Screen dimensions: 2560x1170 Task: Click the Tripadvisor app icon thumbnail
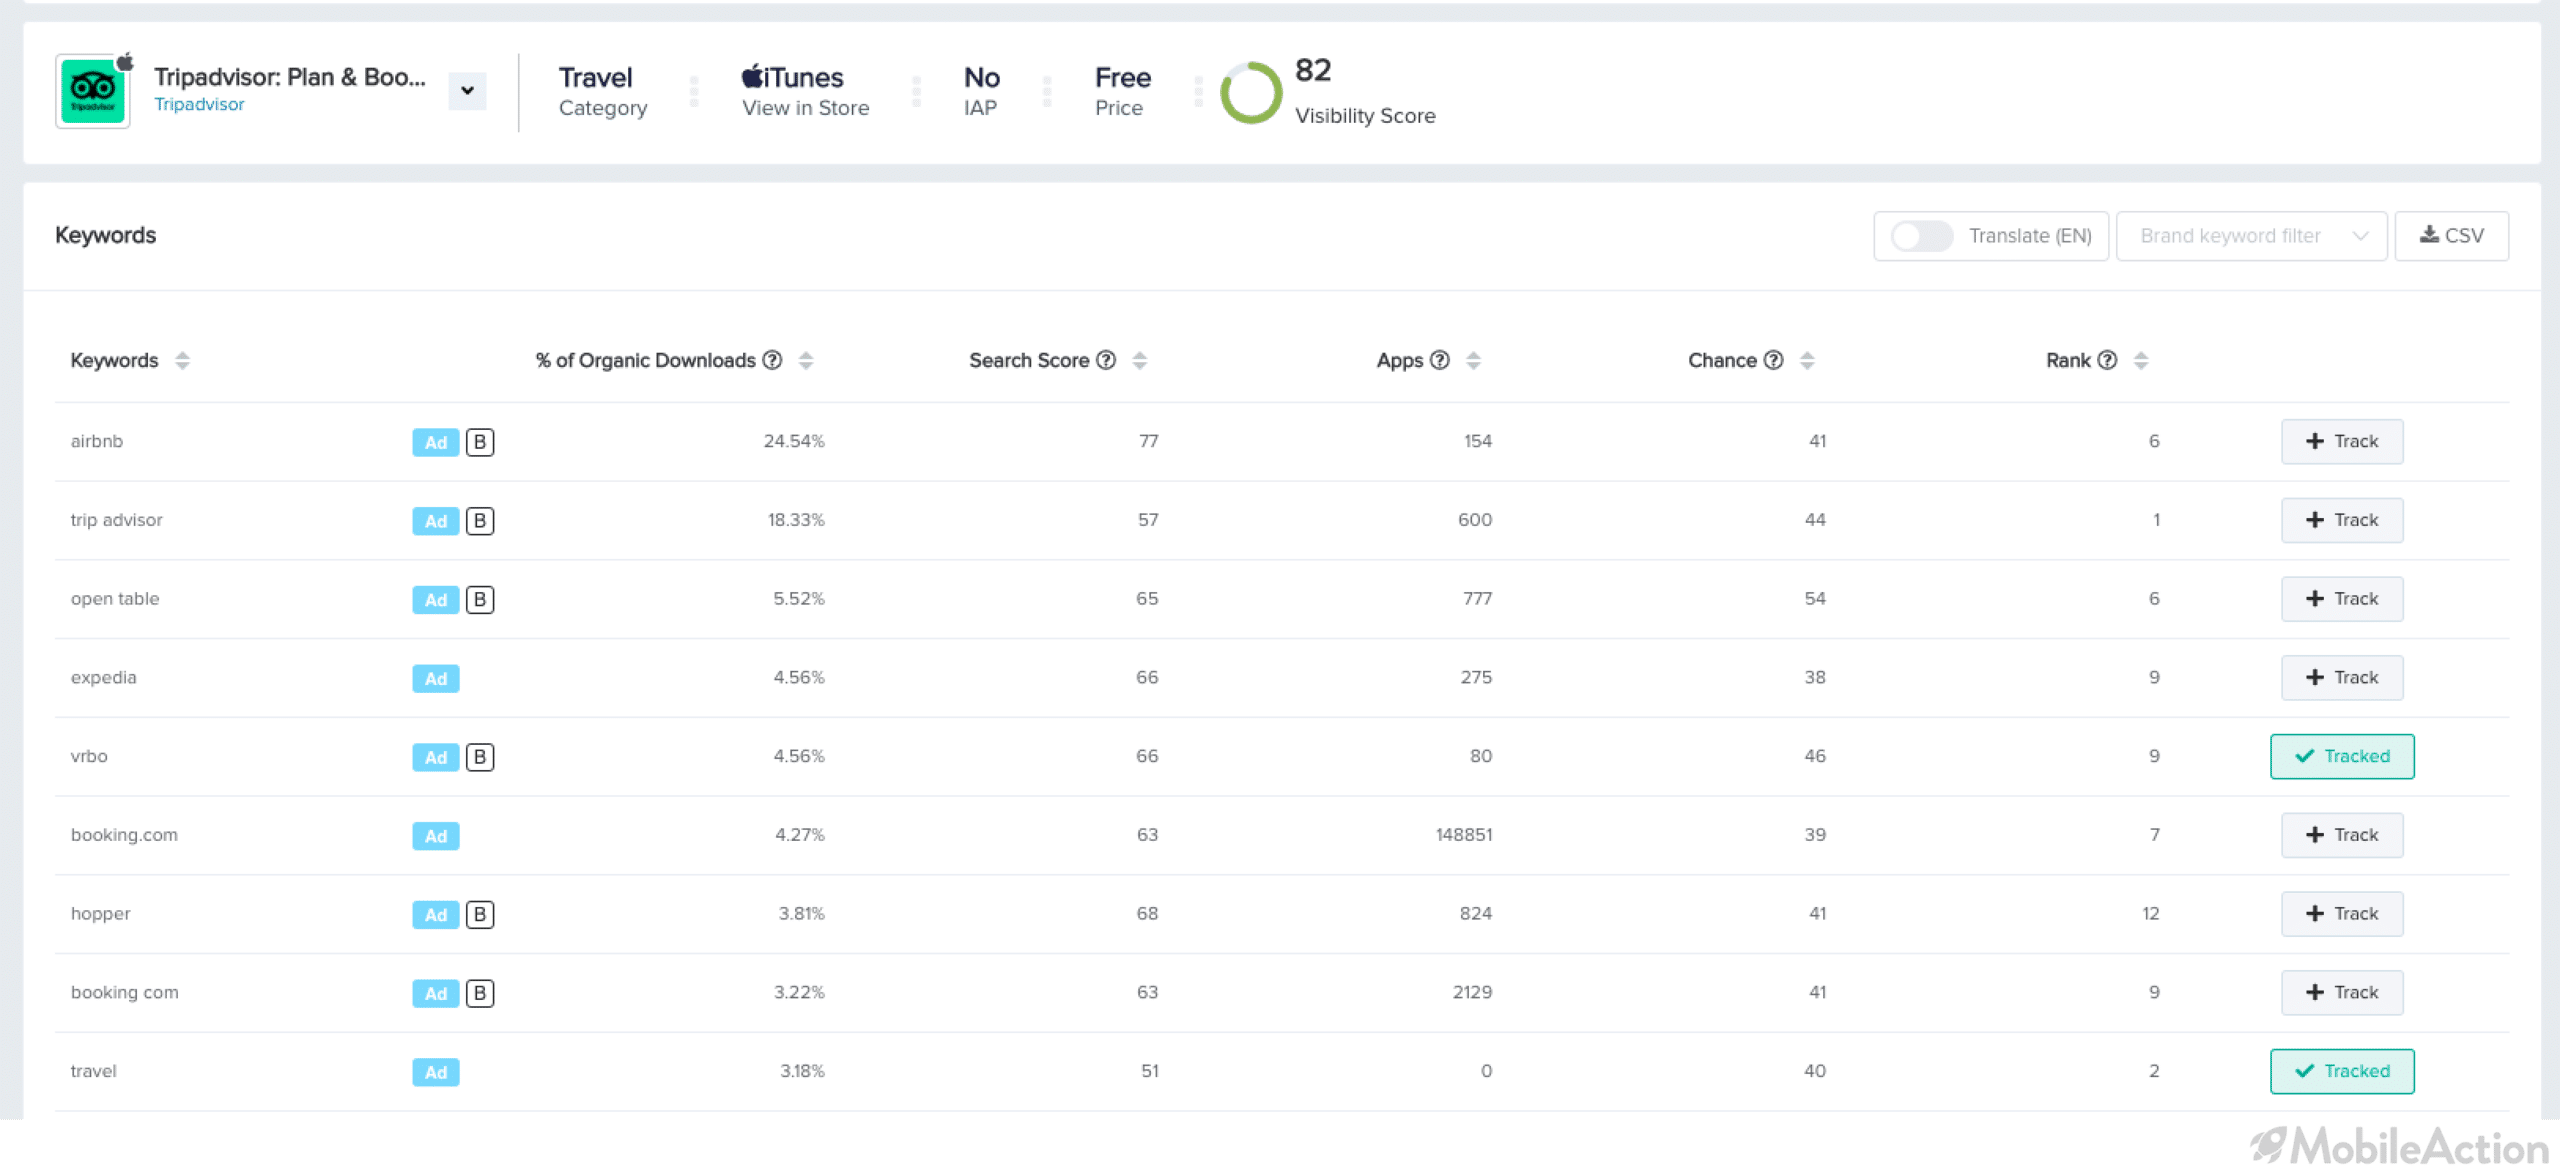(93, 91)
